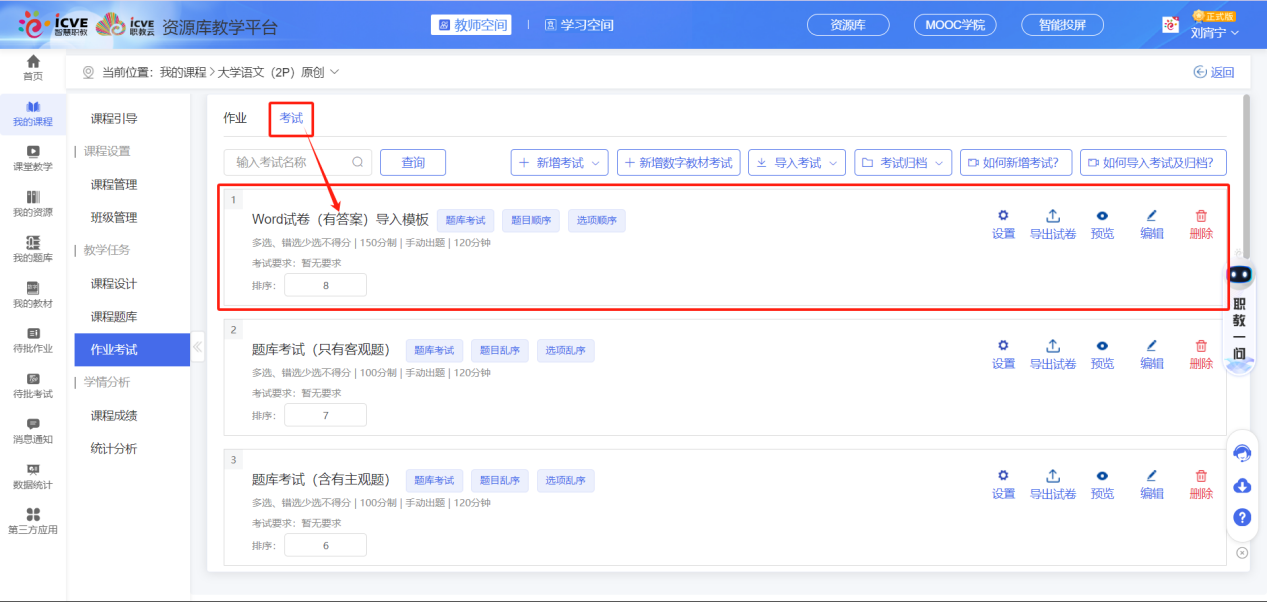Open the 导入考试 dropdown menu
The image size is (1267, 602).
click(796, 162)
